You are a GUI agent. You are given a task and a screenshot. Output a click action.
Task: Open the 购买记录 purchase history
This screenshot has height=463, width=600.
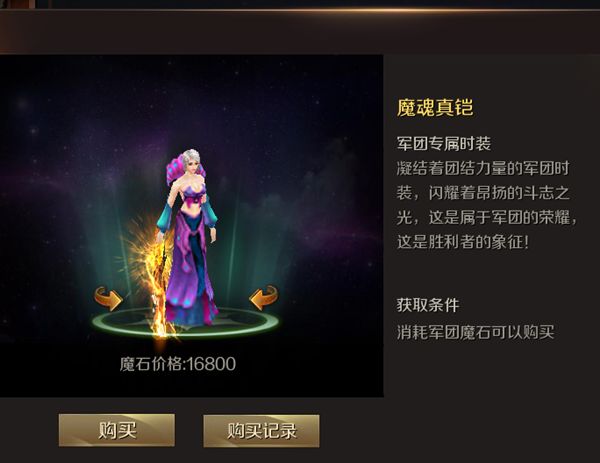(x=261, y=431)
